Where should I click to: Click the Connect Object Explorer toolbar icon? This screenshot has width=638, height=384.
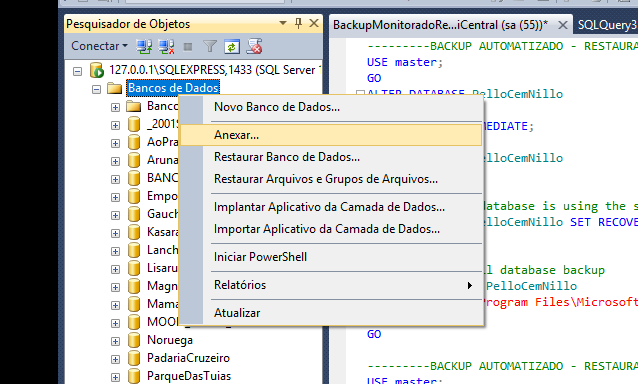pyautogui.click(x=144, y=46)
